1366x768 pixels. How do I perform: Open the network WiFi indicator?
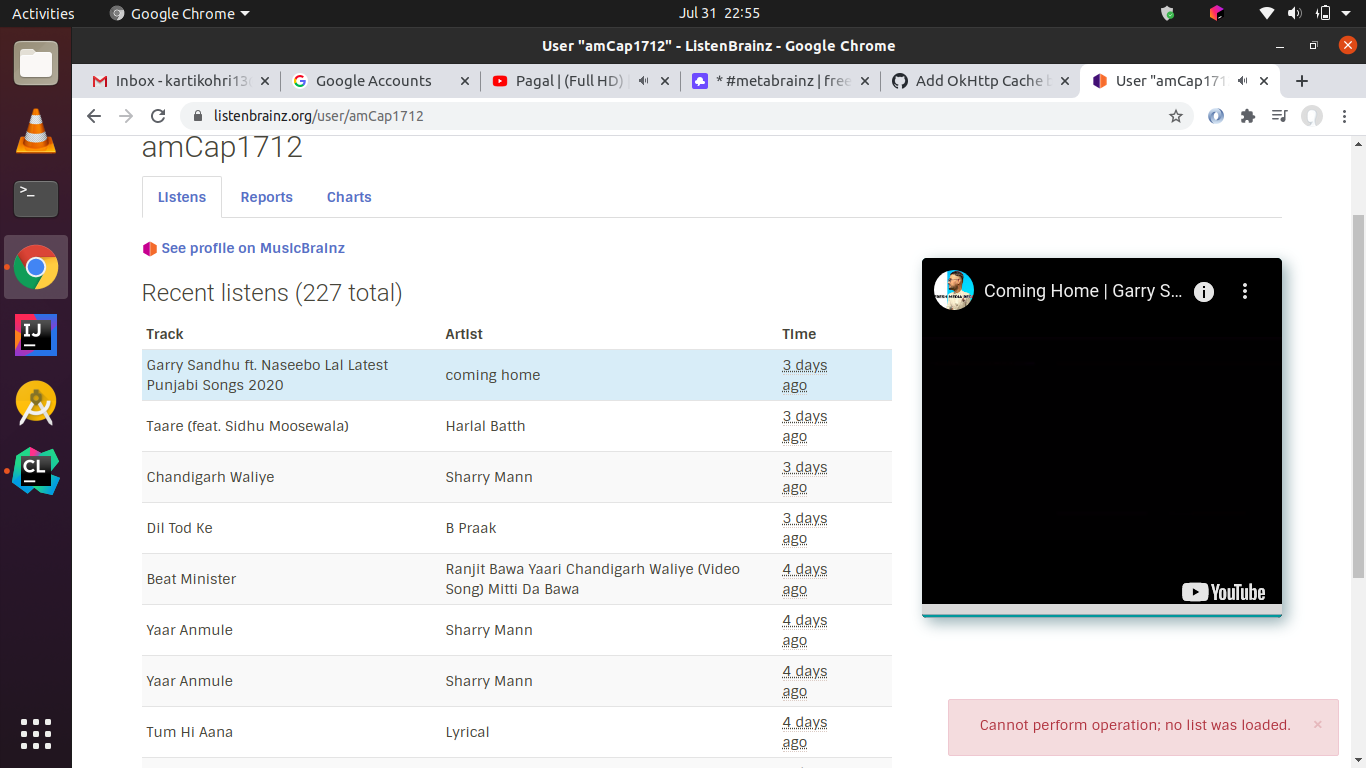coord(1267,13)
